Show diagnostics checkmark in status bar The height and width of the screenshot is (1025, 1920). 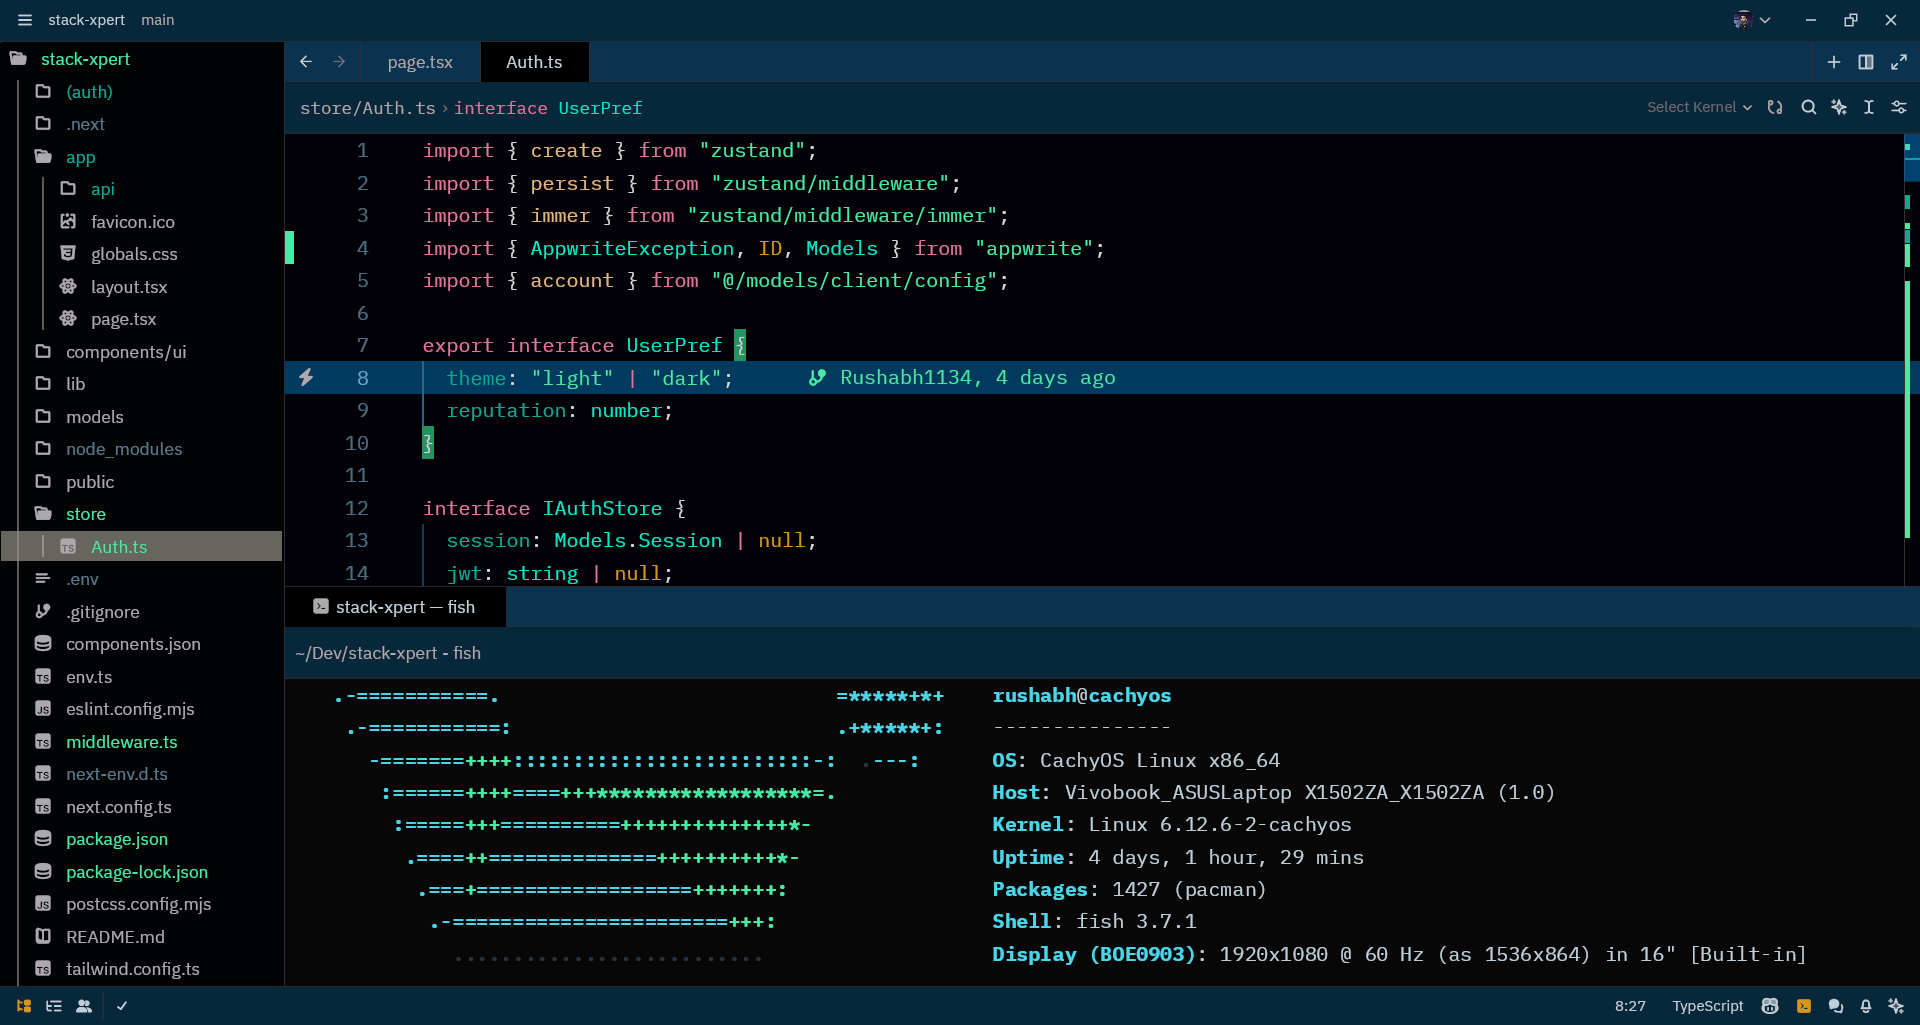[x=122, y=1006]
